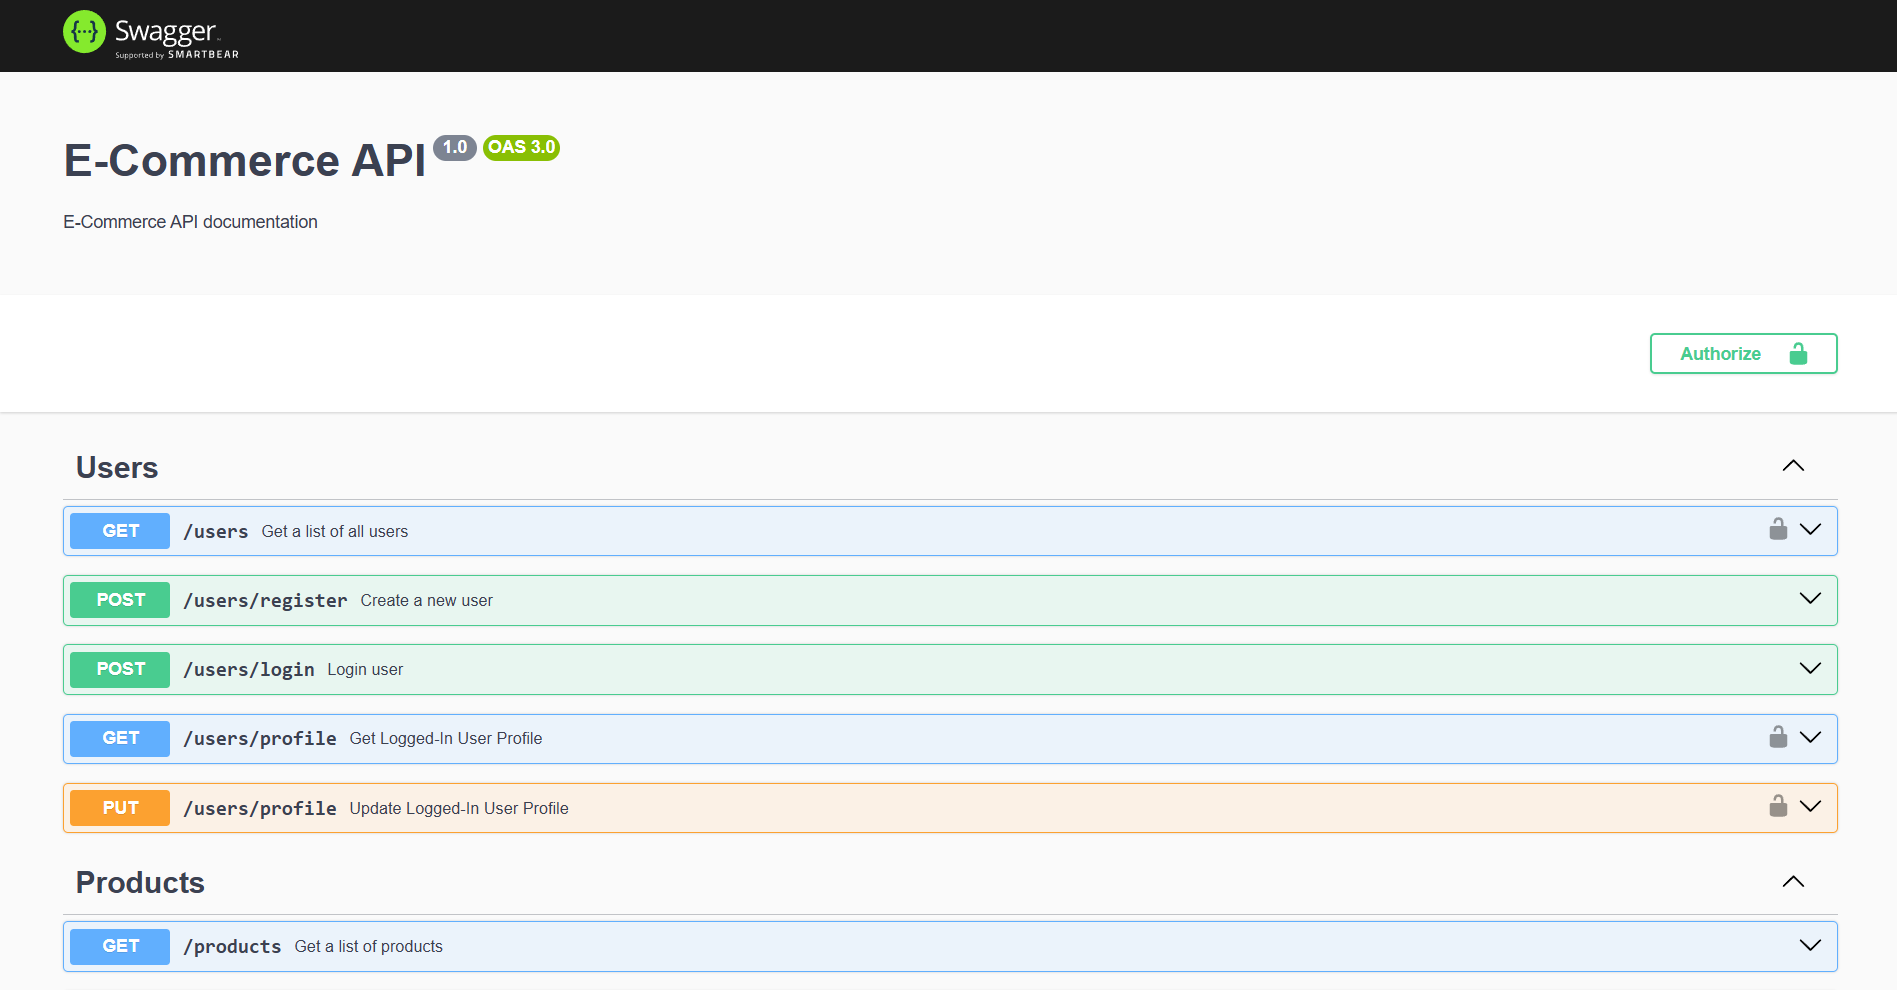
Task: Click the padlock icon on PUT /users/profile
Action: coord(1778,806)
